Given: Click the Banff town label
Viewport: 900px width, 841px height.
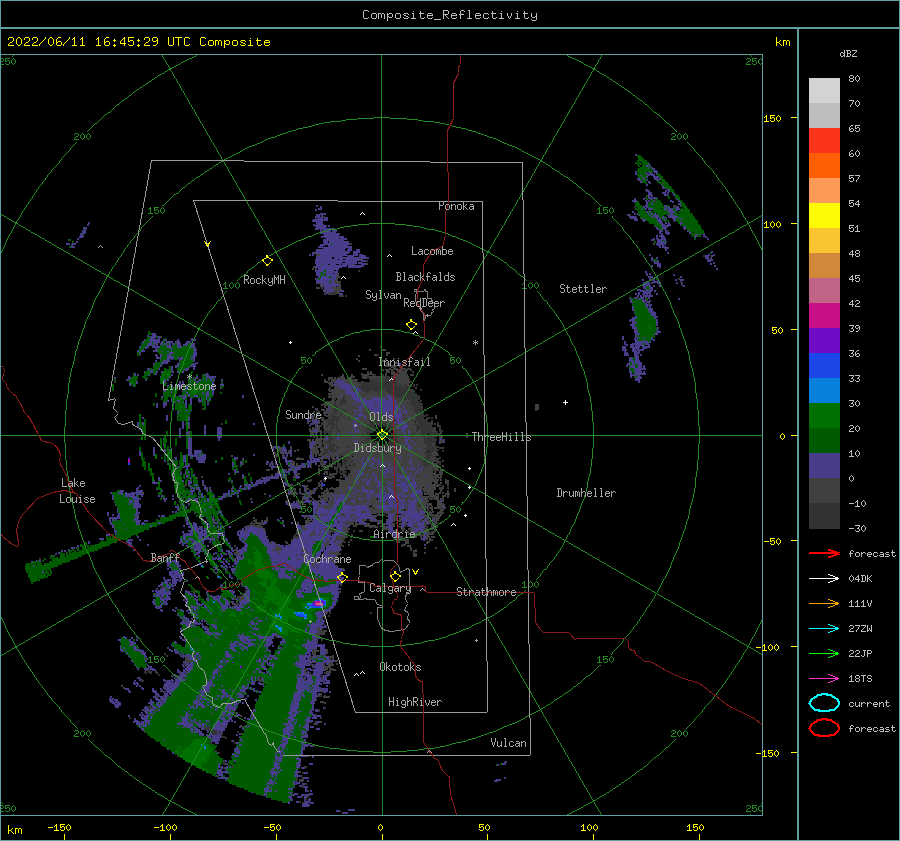Looking at the screenshot, I should click(x=165, y=557).
